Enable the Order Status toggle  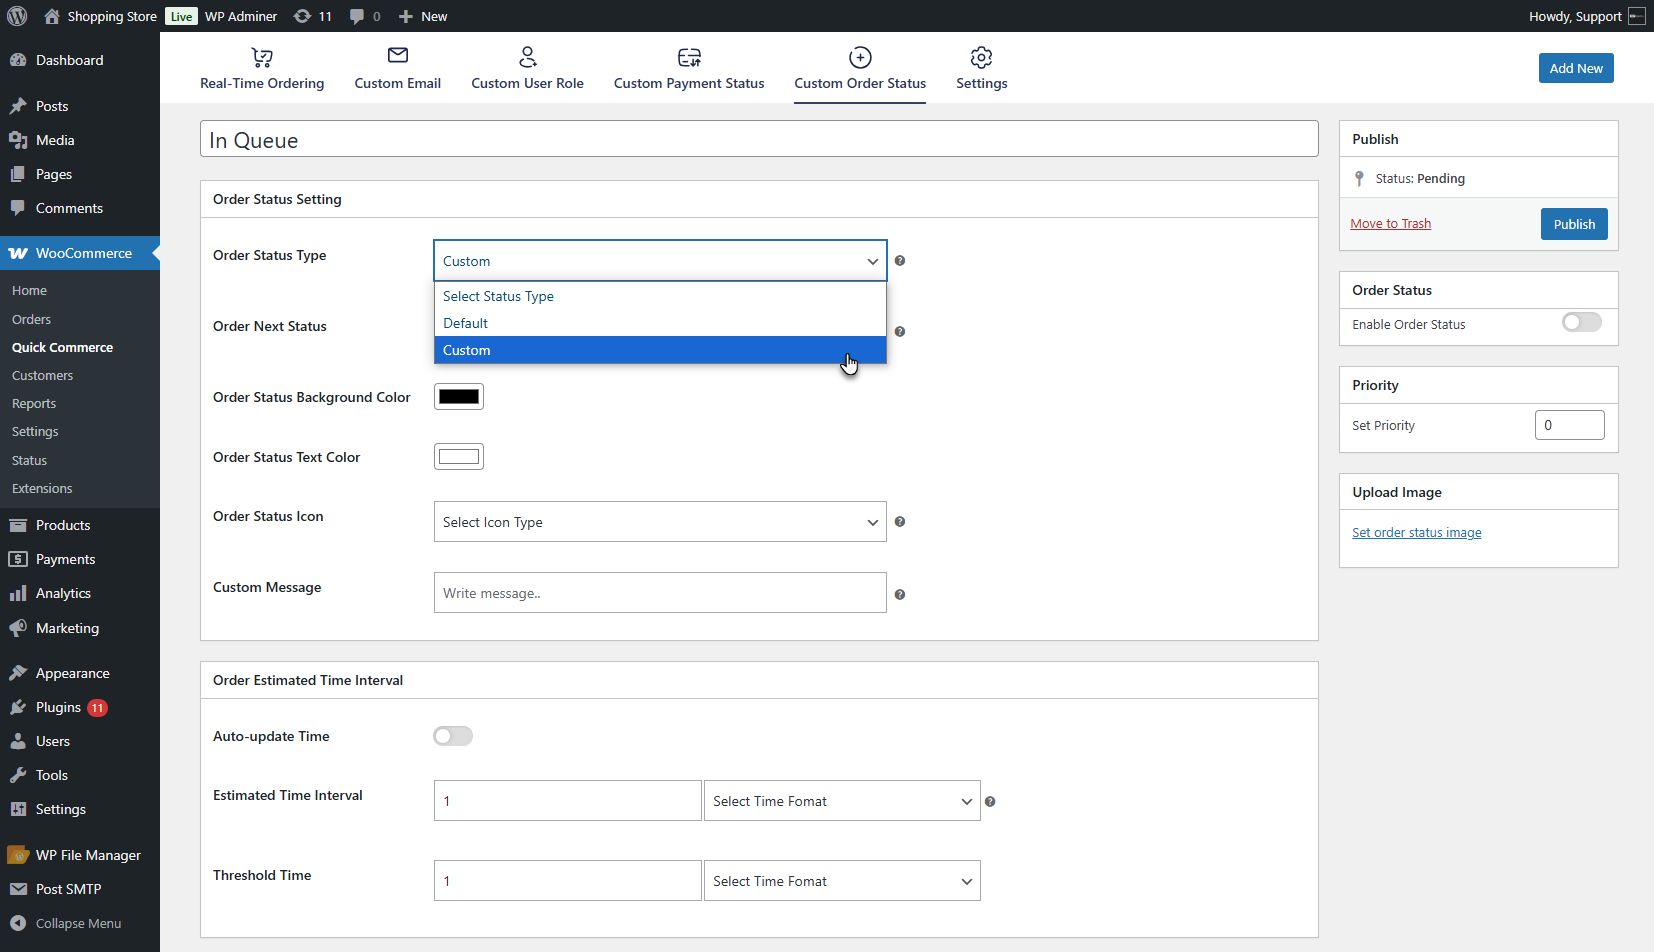coord(1581,322)
